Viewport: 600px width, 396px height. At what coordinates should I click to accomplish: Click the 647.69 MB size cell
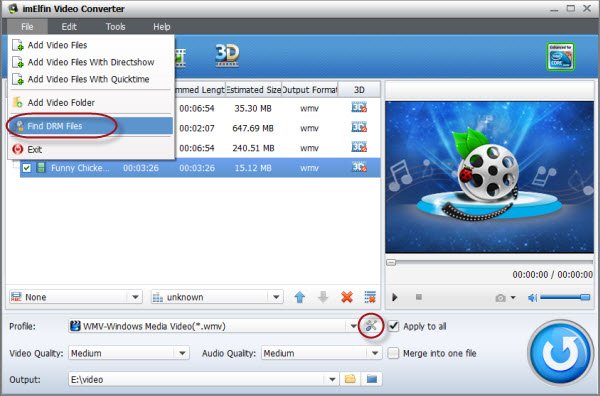(x=253, y=128)
